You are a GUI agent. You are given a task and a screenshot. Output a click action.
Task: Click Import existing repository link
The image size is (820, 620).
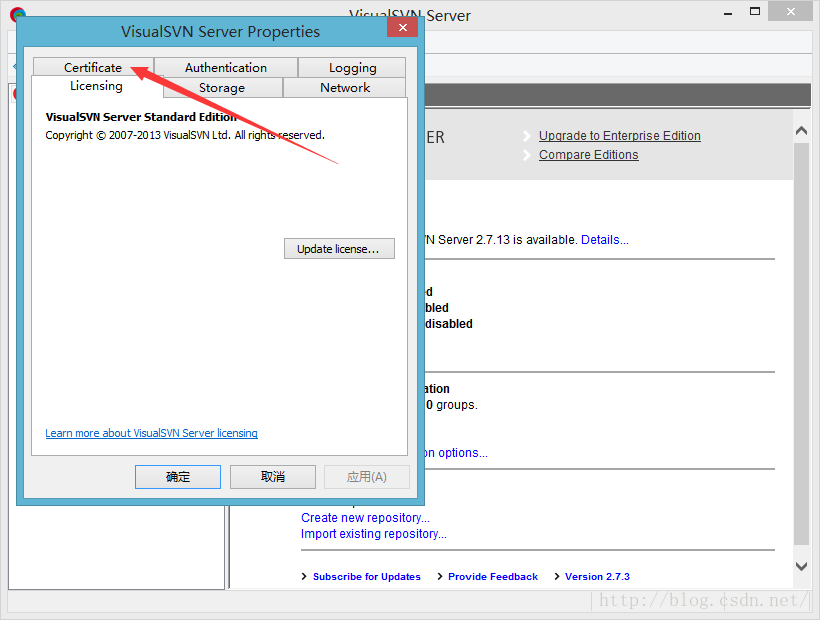click(373, 534)
